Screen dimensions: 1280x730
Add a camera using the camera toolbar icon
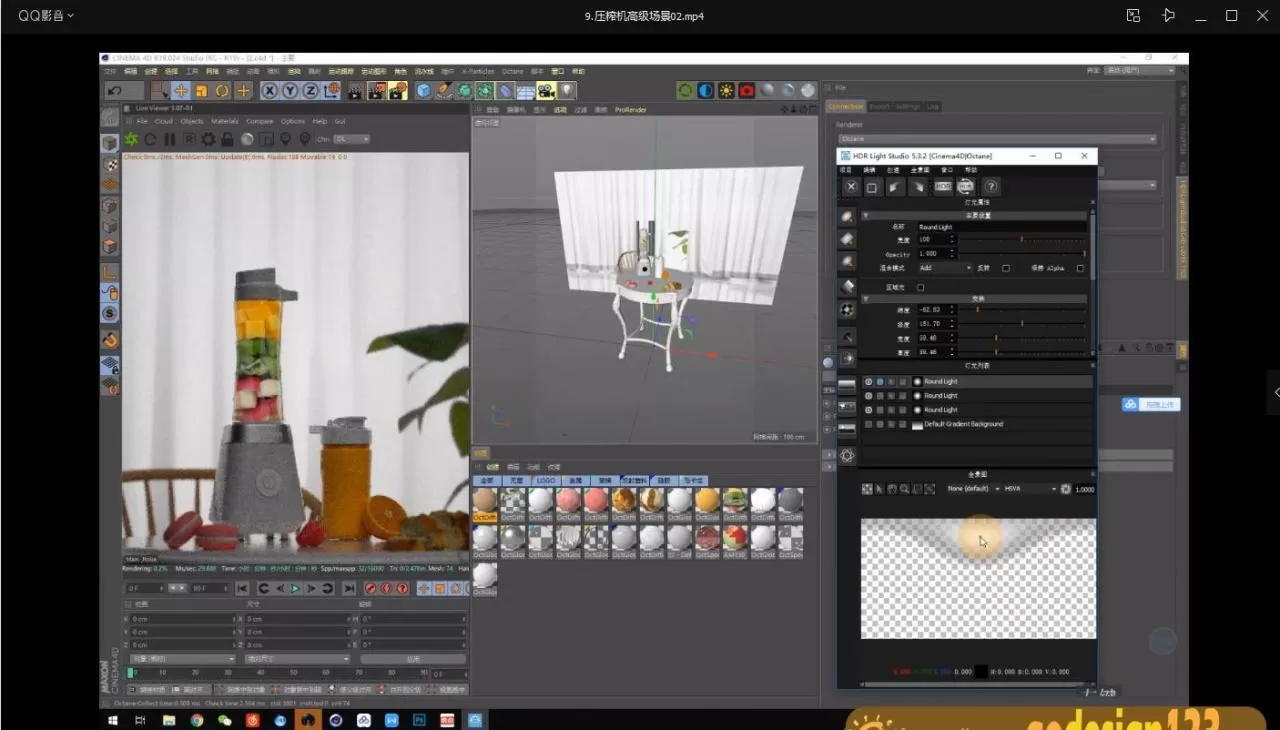(x=545, y=91)
